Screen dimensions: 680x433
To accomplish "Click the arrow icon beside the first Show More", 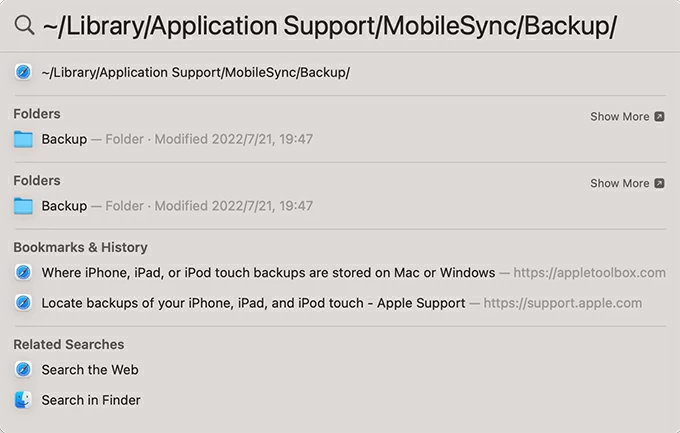I will point(659,117).
